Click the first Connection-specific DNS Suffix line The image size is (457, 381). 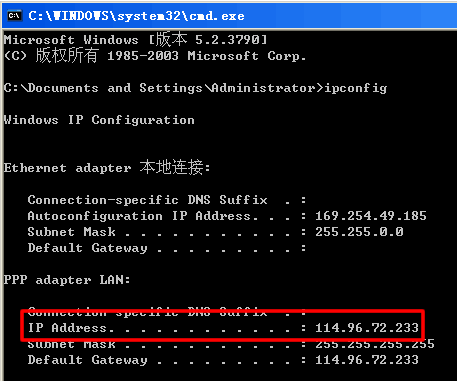(x=167, y=200)
